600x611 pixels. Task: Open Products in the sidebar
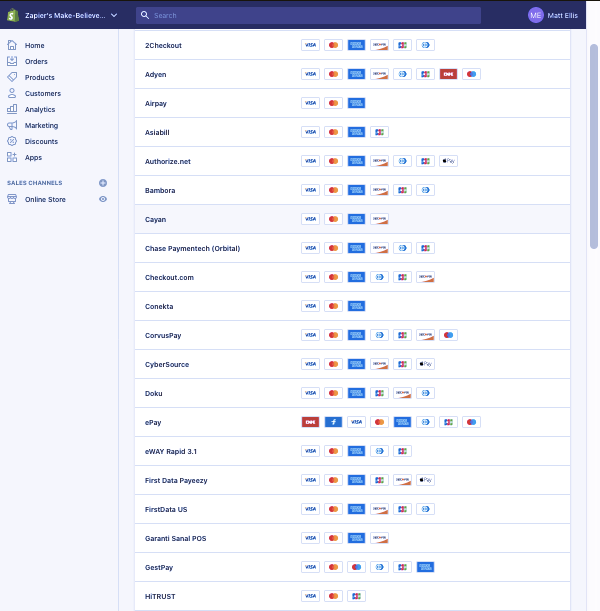[x=40, y=78]
